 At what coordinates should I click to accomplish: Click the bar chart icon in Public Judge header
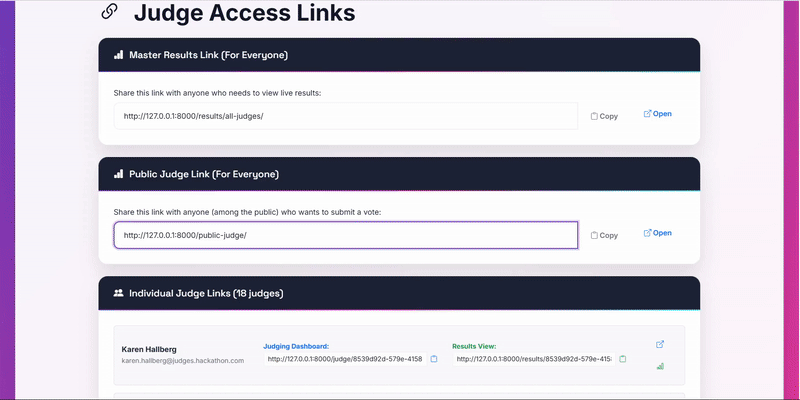click(118, 174)
